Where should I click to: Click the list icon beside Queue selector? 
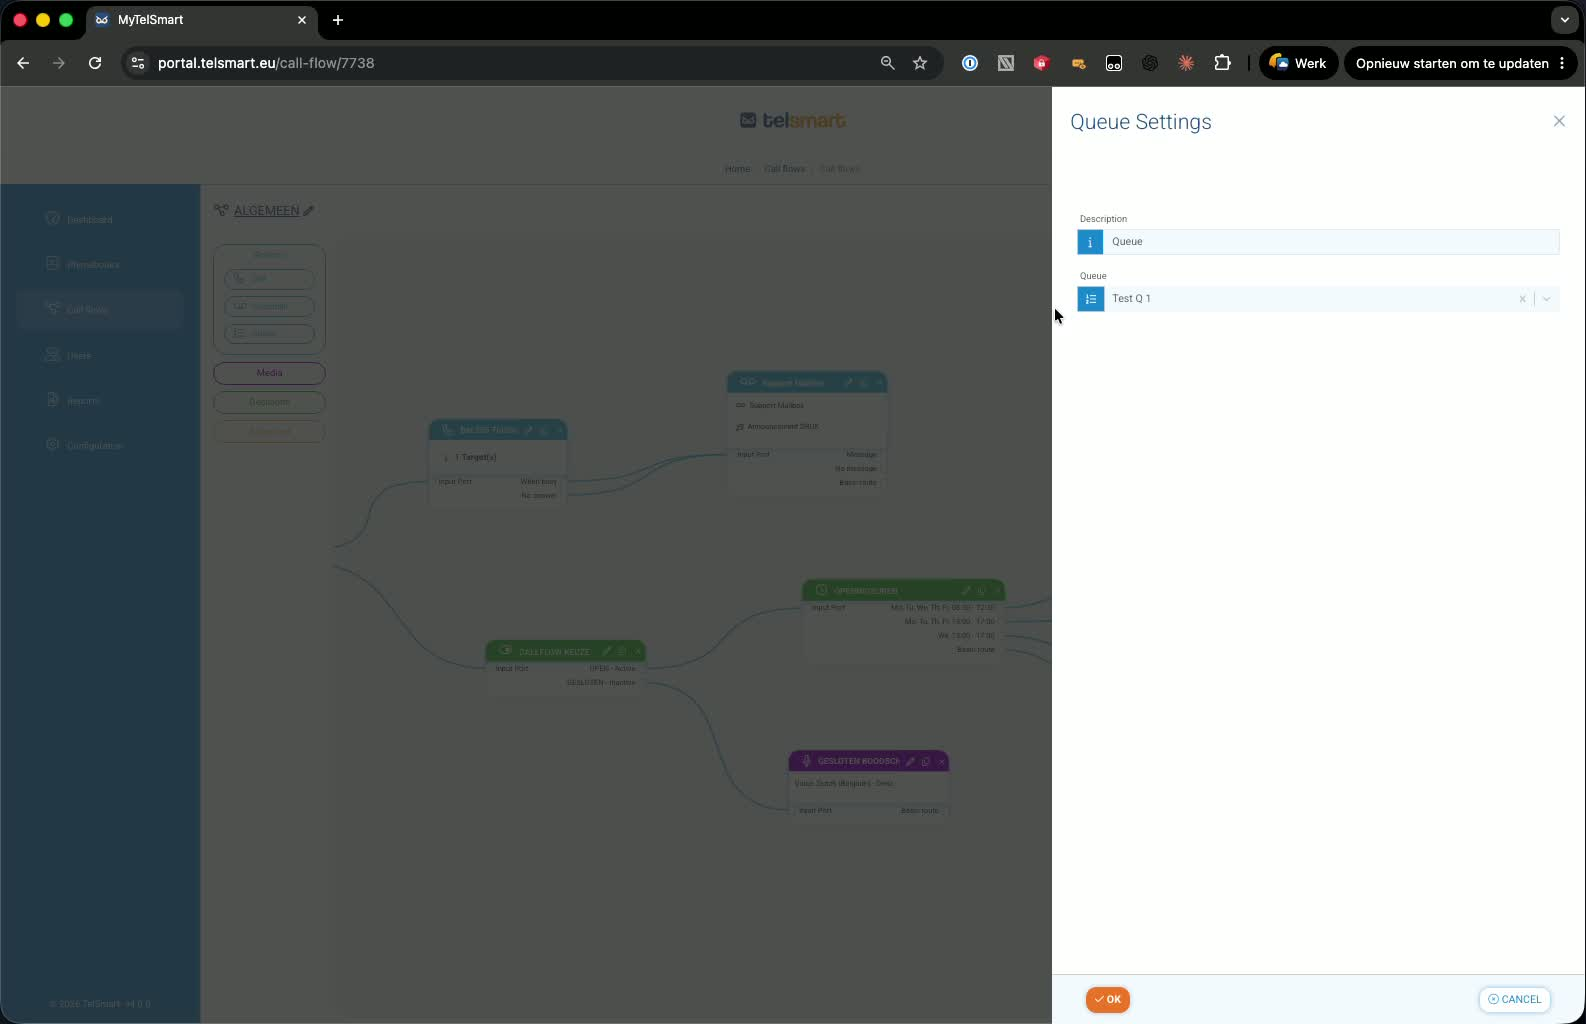pos(1090,299)
